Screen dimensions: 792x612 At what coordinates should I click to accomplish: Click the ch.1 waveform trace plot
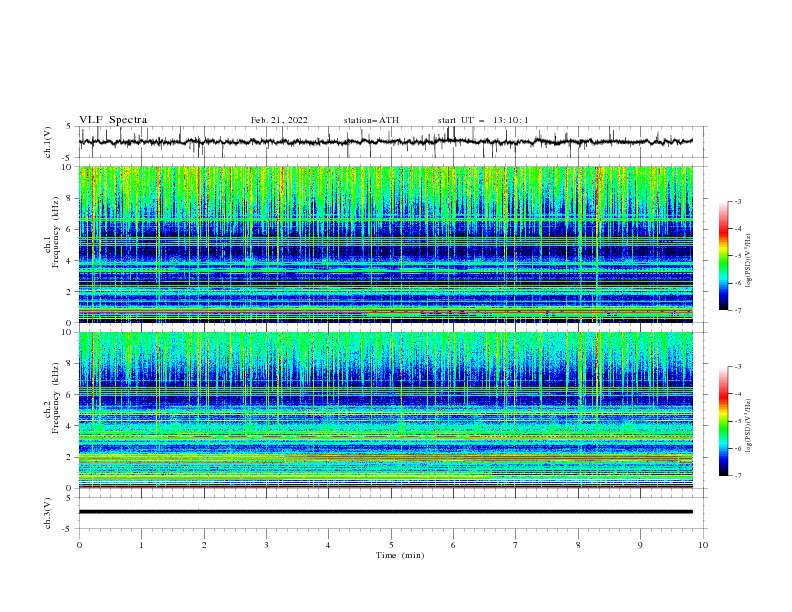386,142
